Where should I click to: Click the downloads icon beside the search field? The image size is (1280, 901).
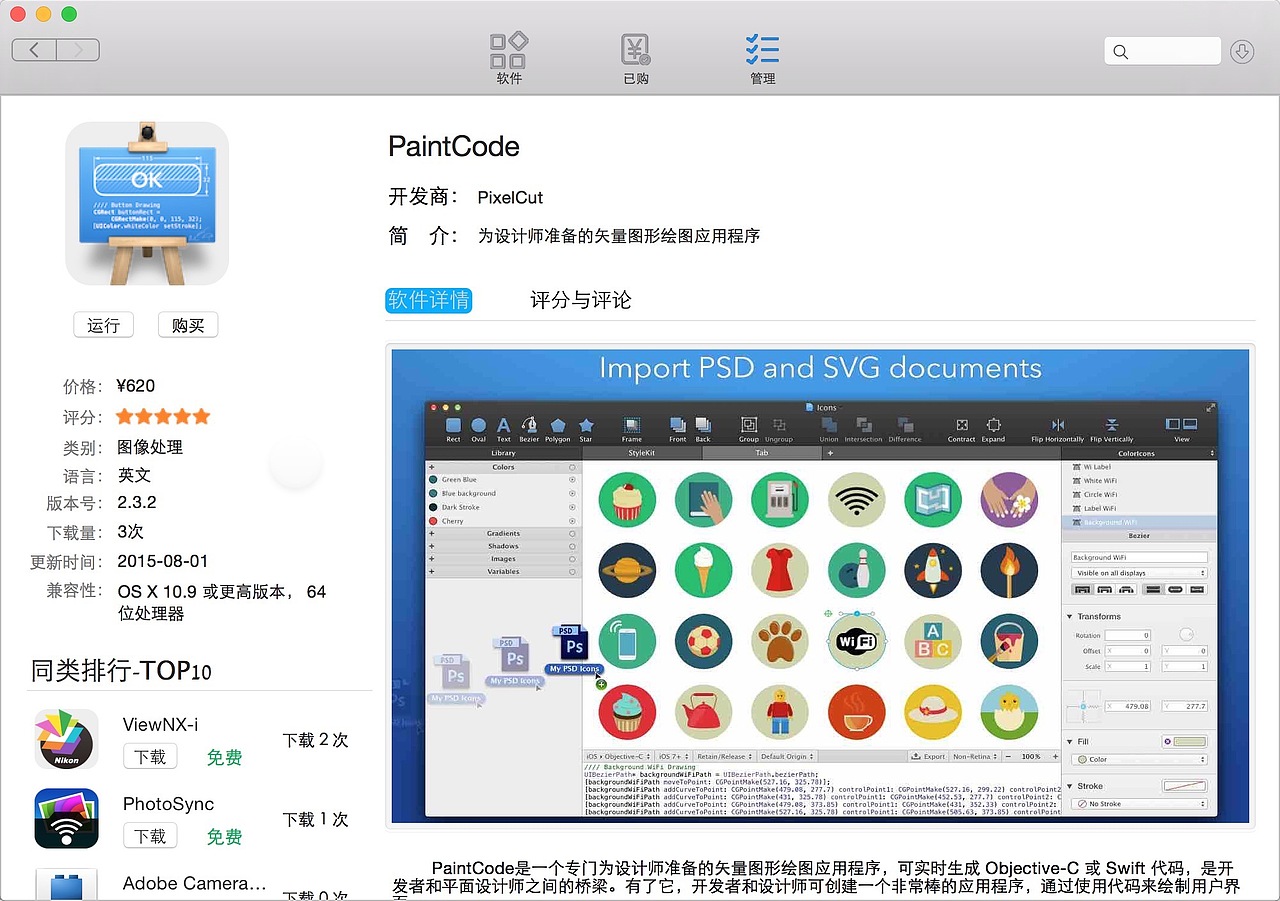pos(1242,51)
